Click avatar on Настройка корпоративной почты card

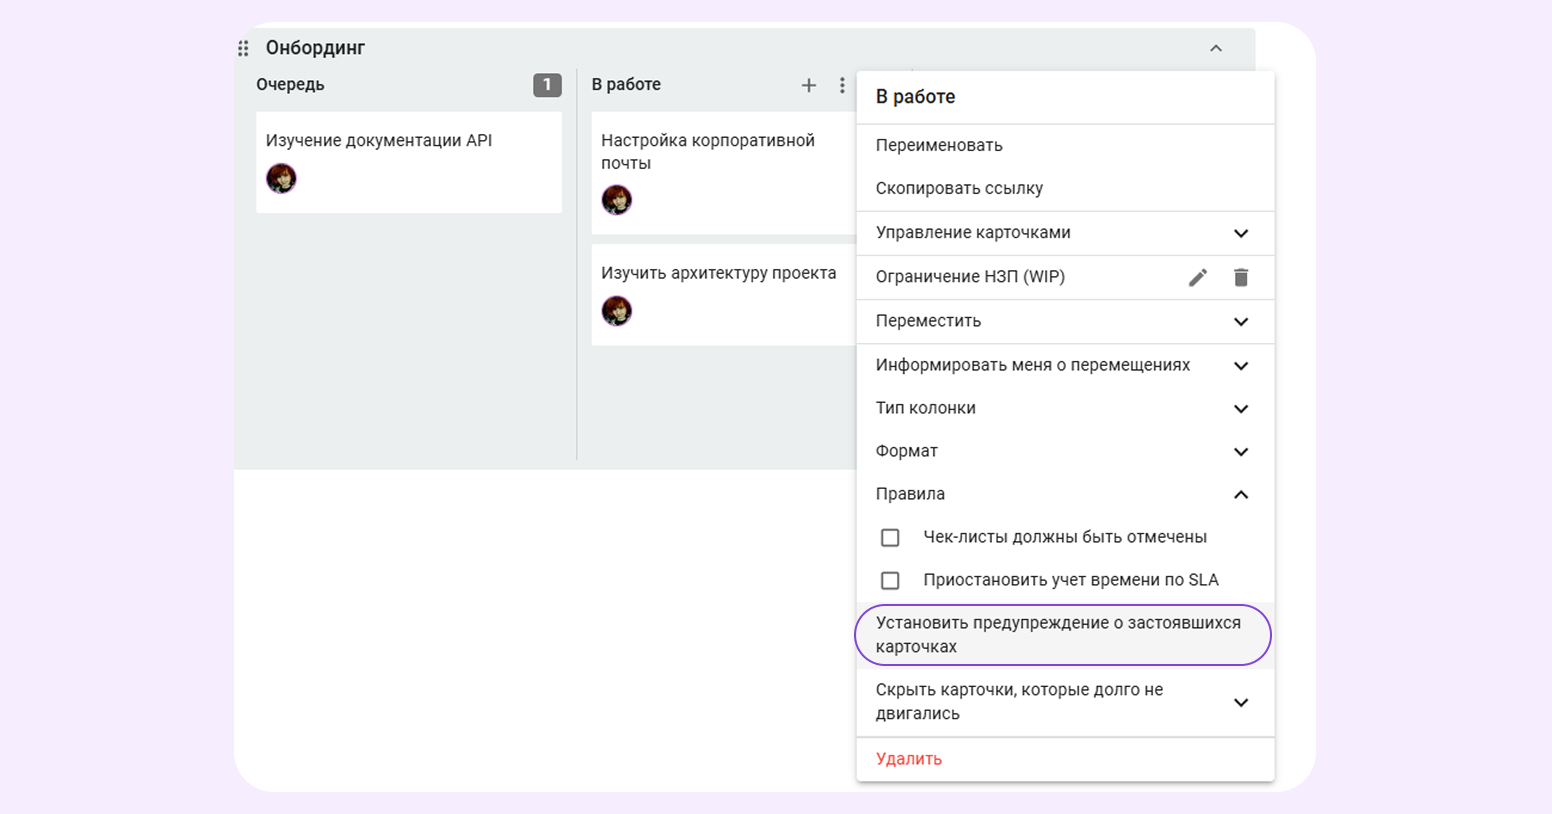pyautogui.click(x=617, y=200)
